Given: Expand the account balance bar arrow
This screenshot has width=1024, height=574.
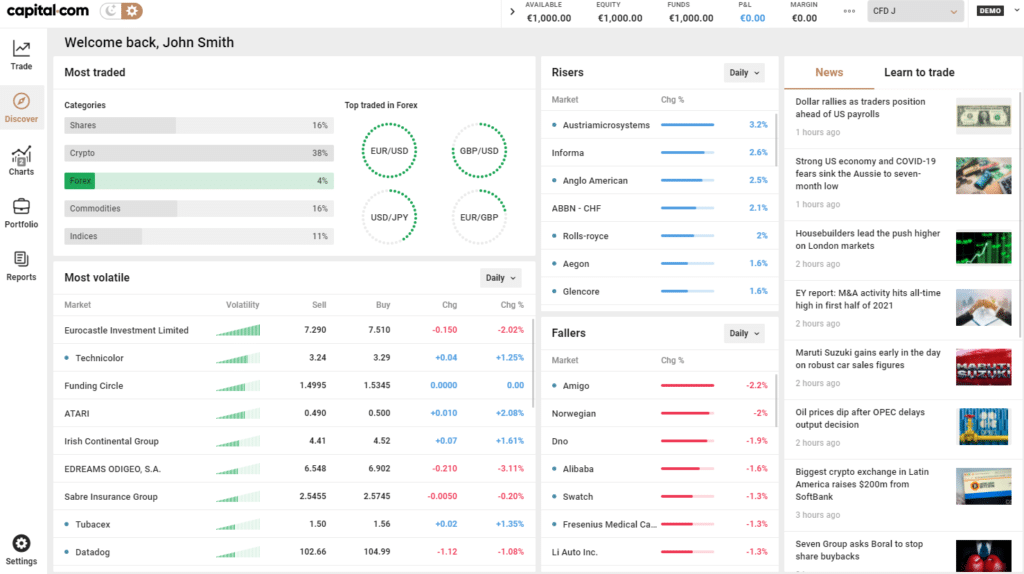Looking at the screenshot, I should tap(512, 12).
